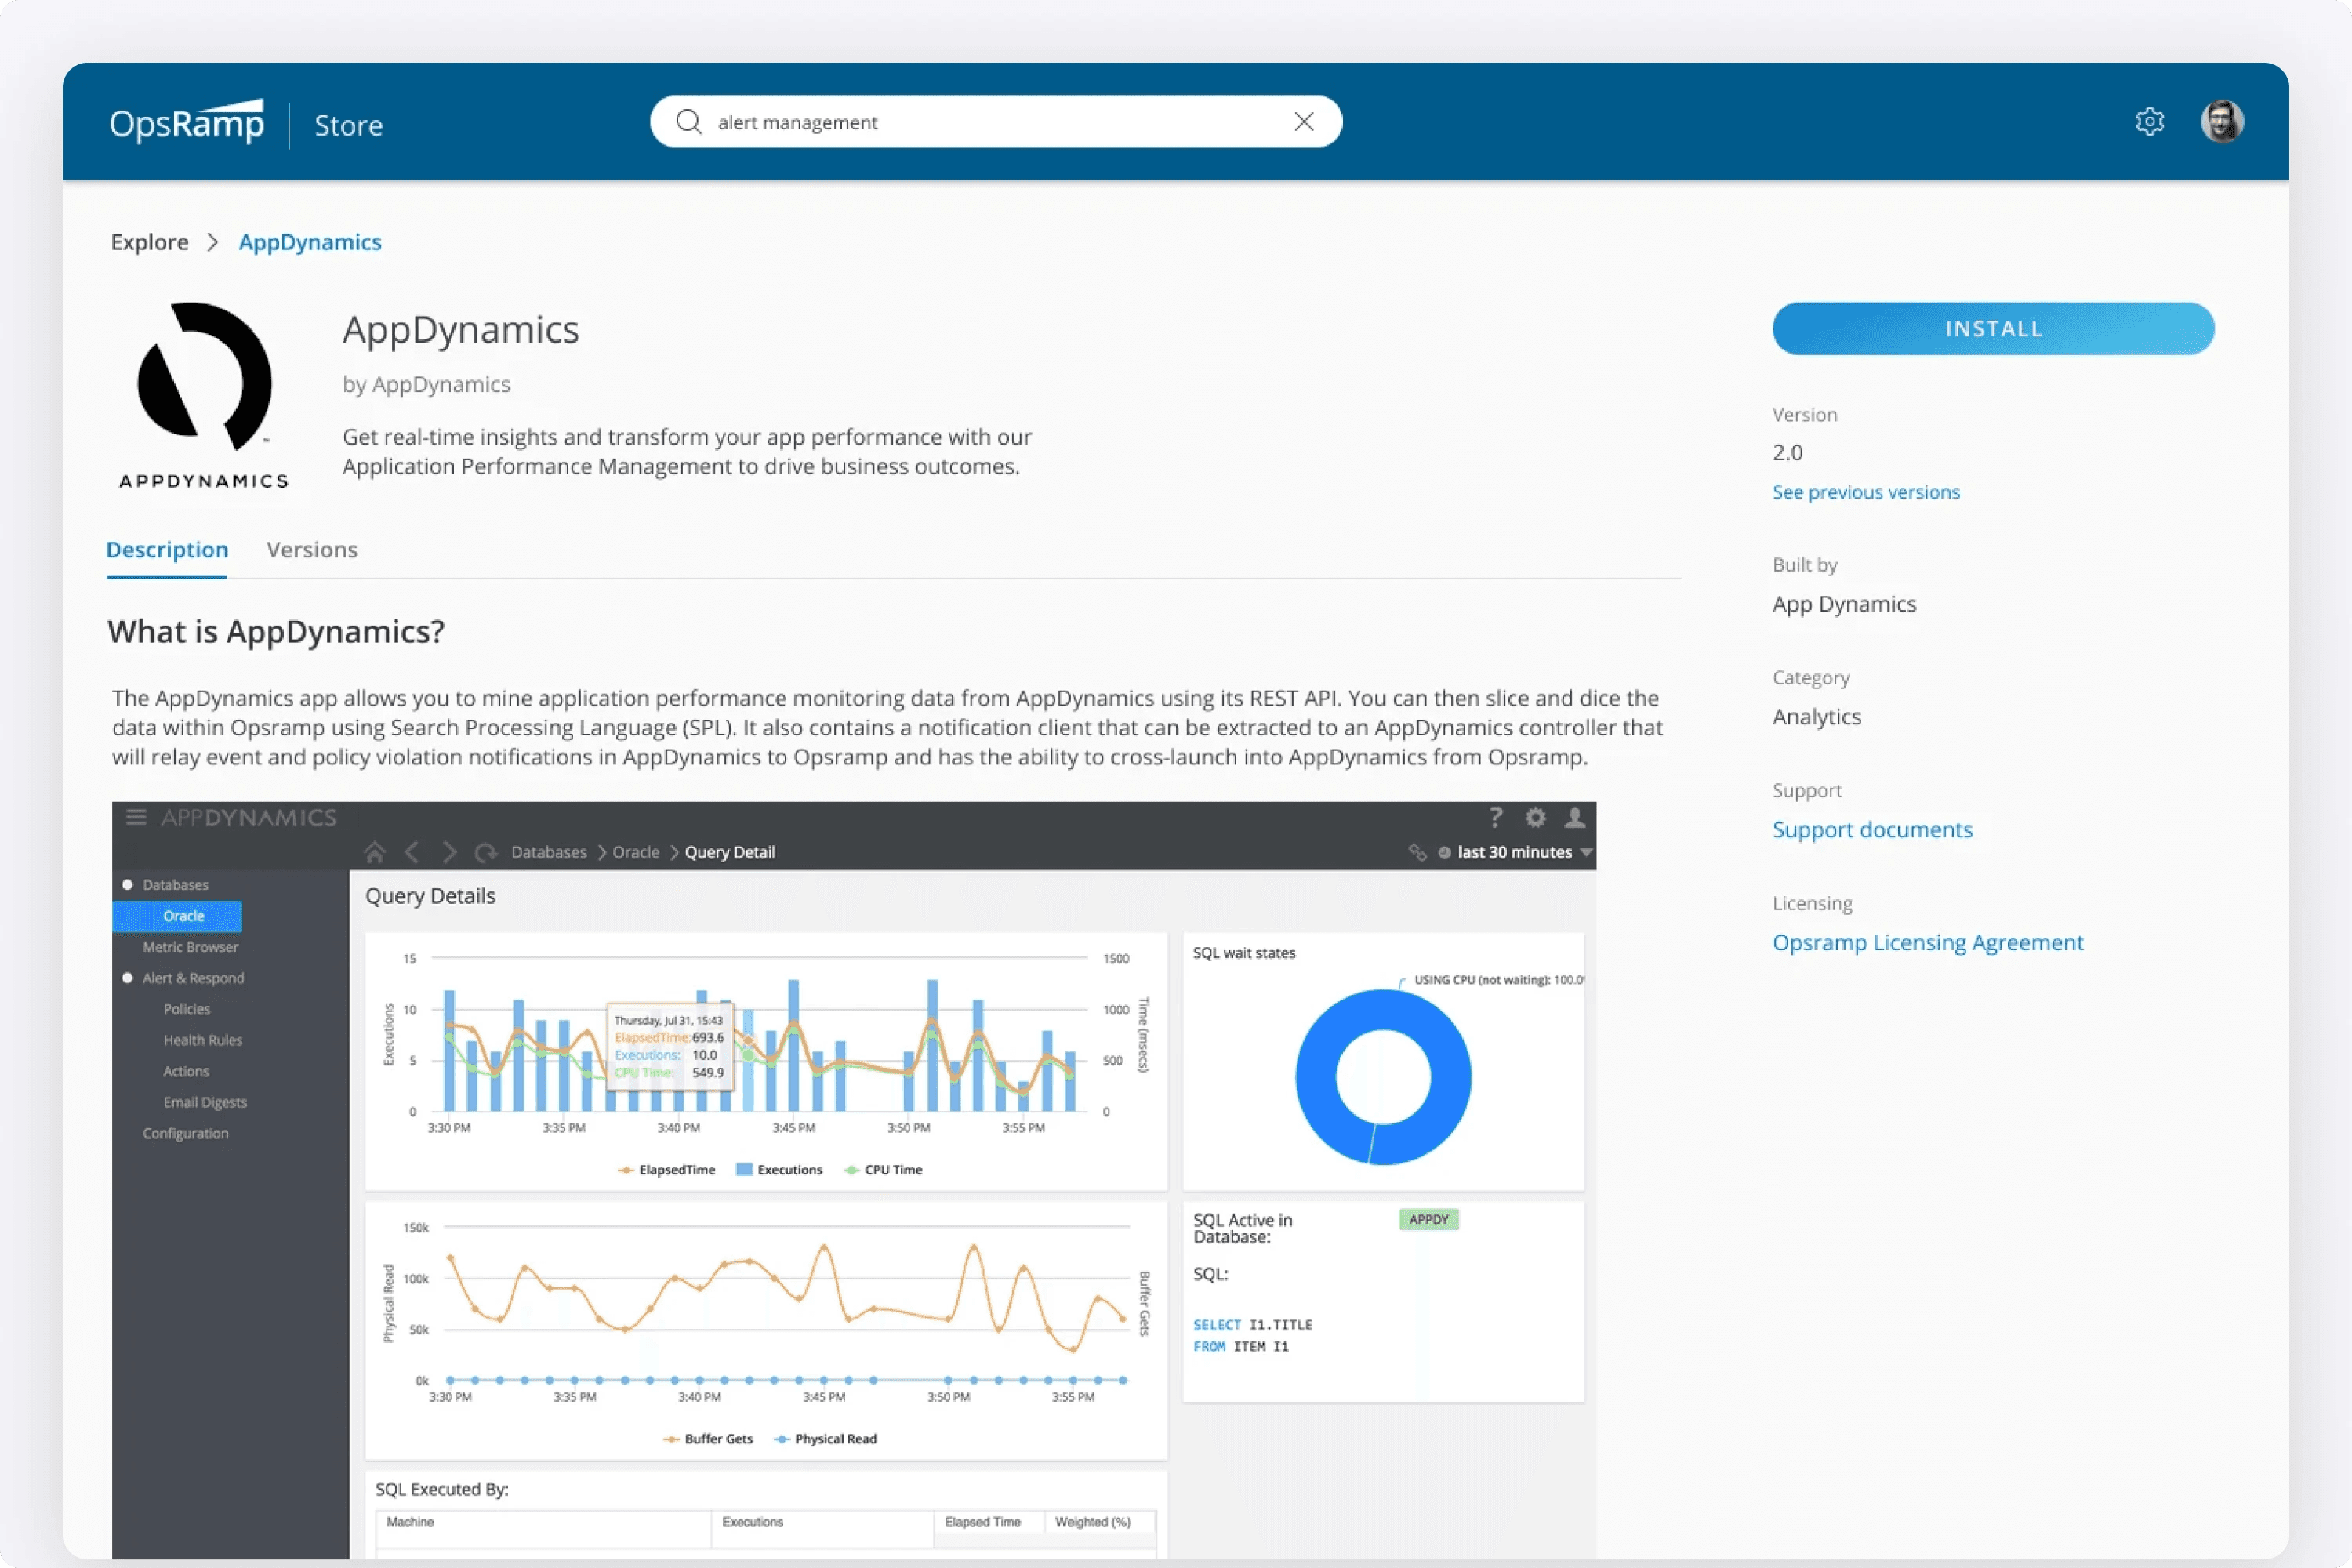This screenshot has height=1568, width=2352.
Task: Click the Query Details heading
Action: click(430, 896)
